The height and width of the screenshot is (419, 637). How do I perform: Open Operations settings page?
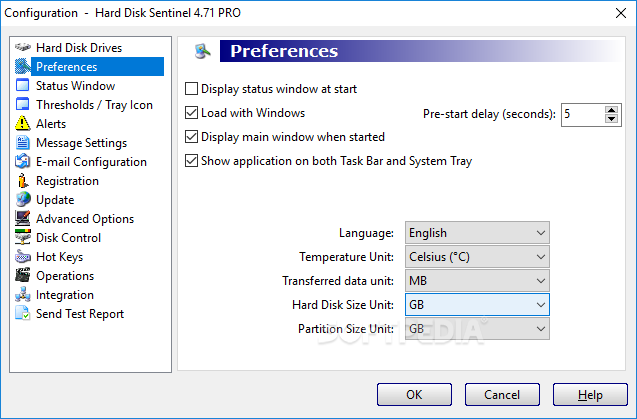pyautogui.click(x=65, y=276)
